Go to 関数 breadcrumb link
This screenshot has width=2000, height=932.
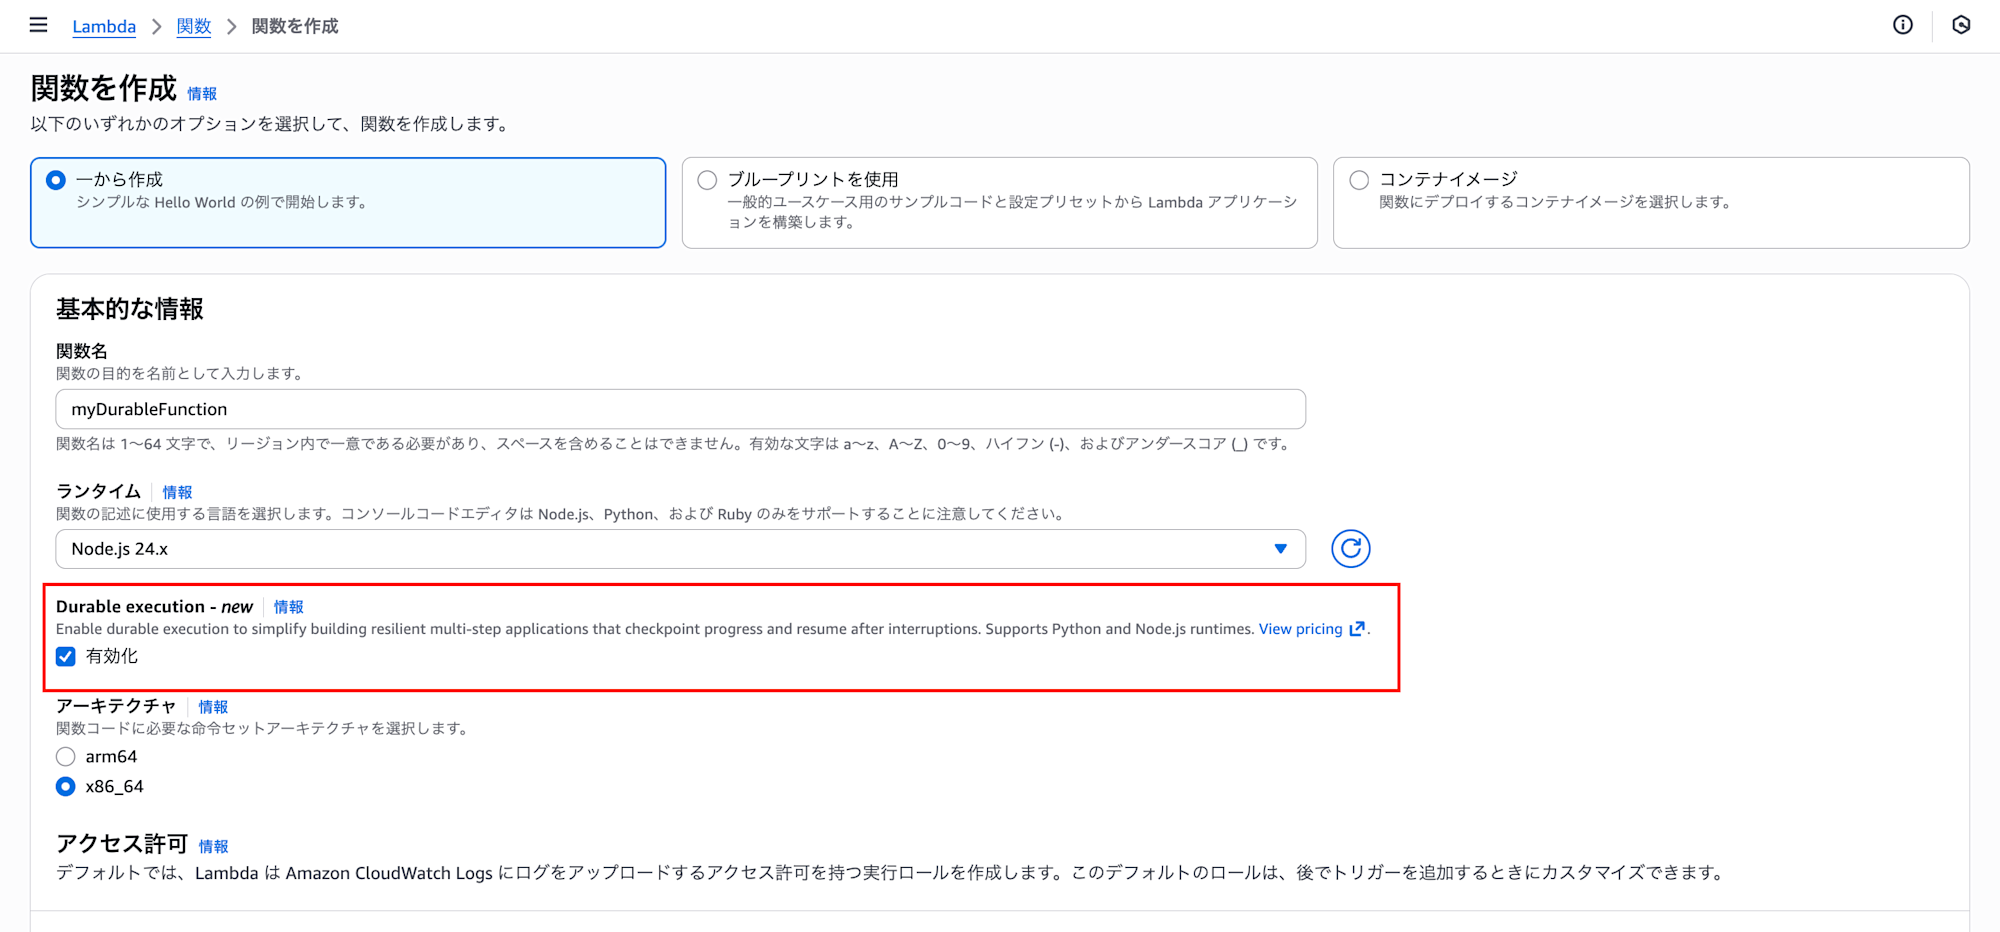coord(193,26)
